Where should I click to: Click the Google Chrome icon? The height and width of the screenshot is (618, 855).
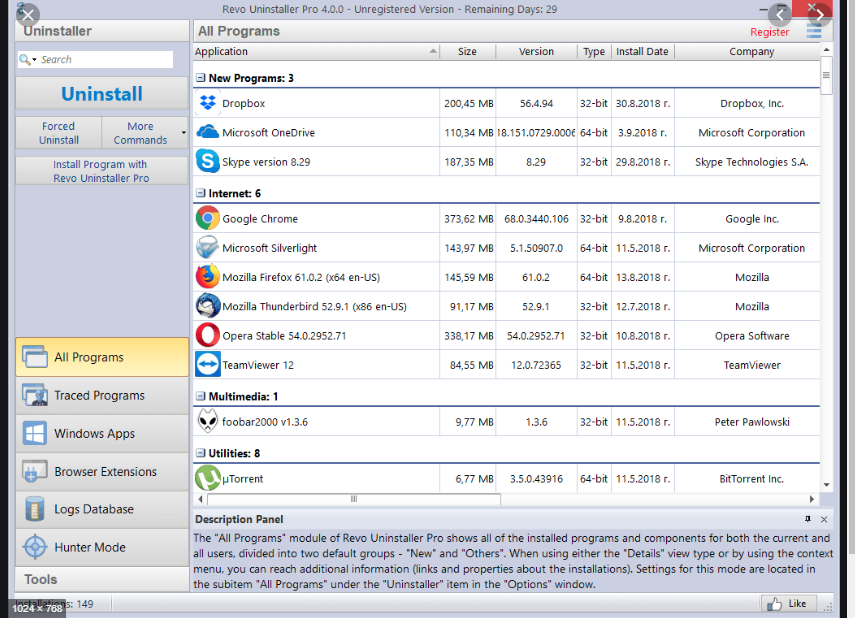(207, 218)
